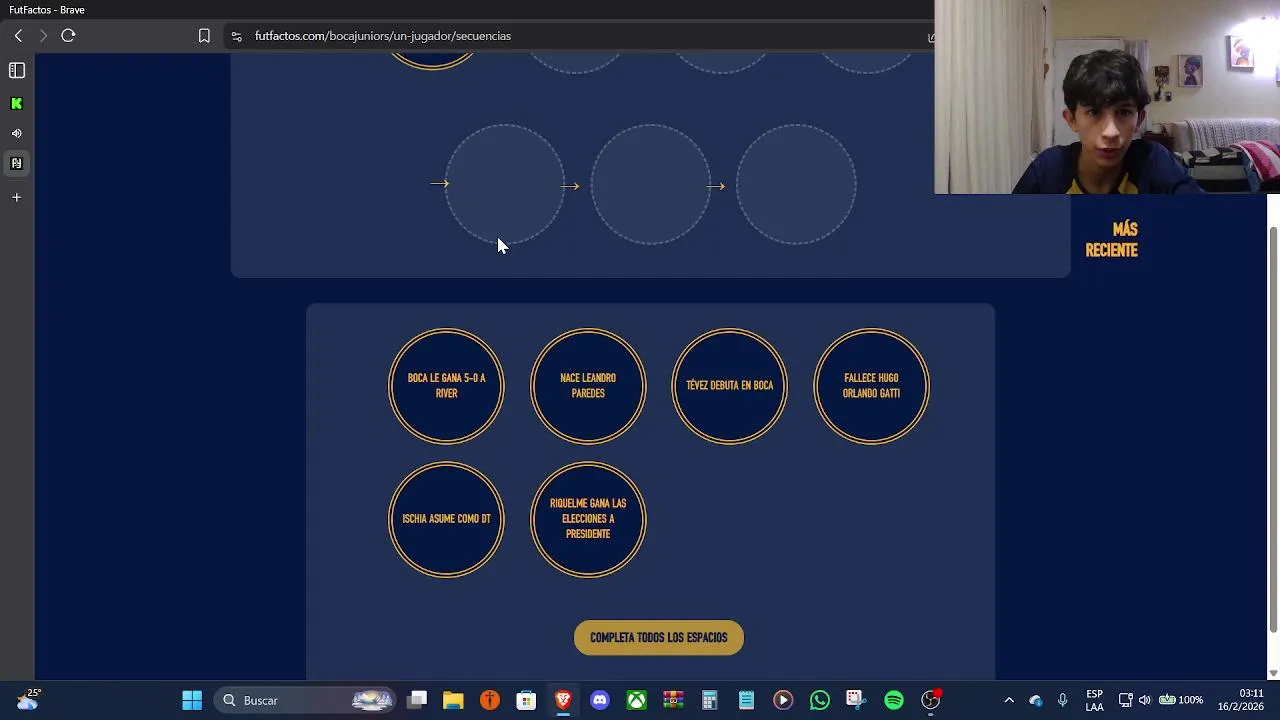
Task: Switch to Brave browser in the taskbar
Action: [x=563, y=700]
